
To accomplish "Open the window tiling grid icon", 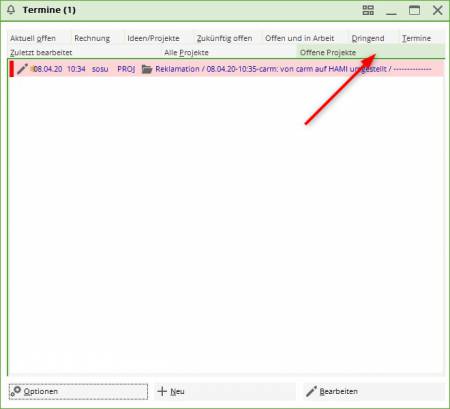I will pyautogui.click(x=368, y=10).
